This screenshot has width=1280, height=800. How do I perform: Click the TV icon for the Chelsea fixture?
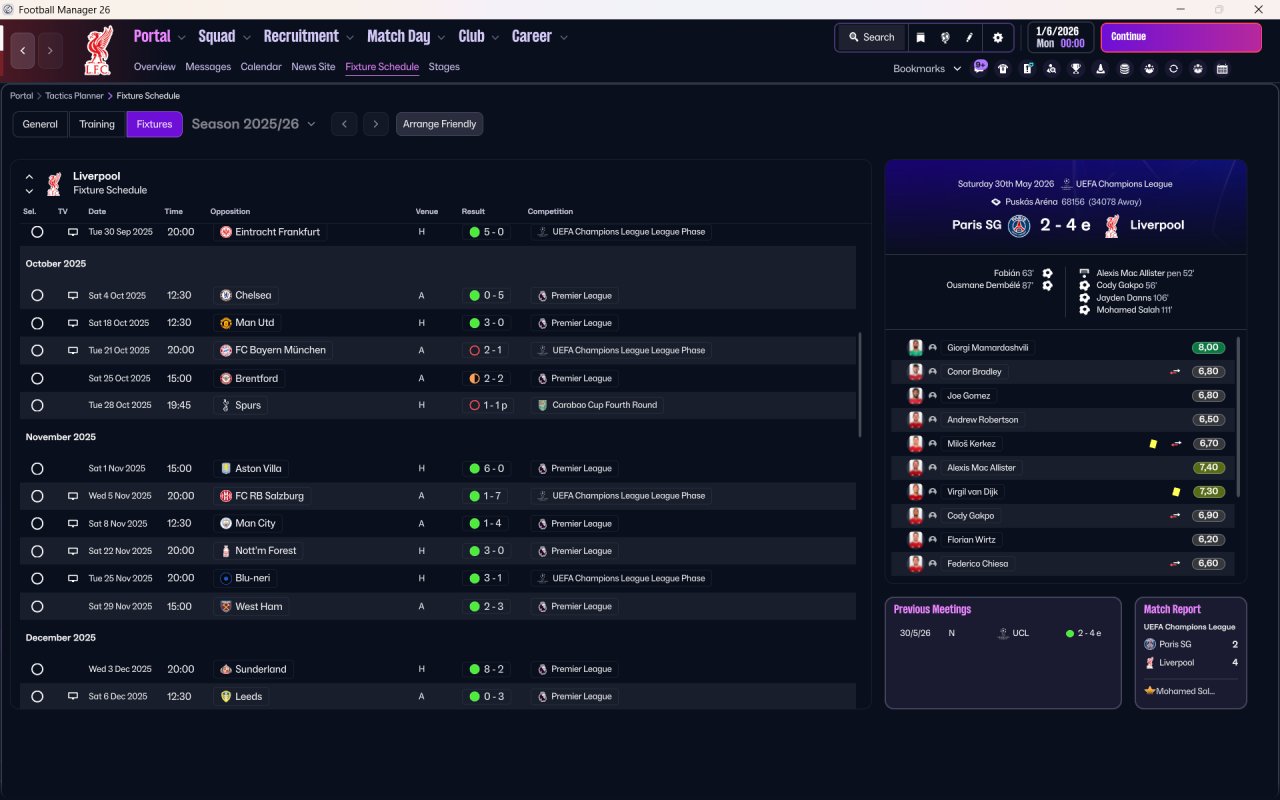[x=72, y=296]
